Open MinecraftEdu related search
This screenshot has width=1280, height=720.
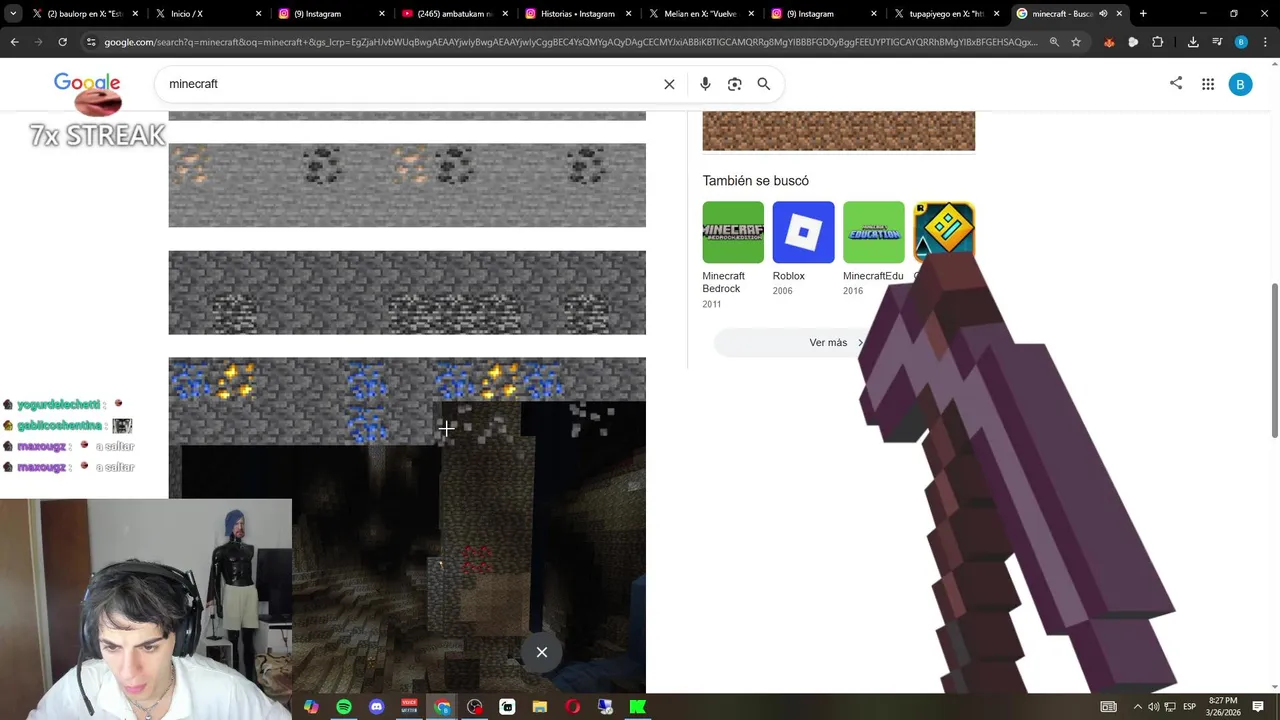(873, 248)
